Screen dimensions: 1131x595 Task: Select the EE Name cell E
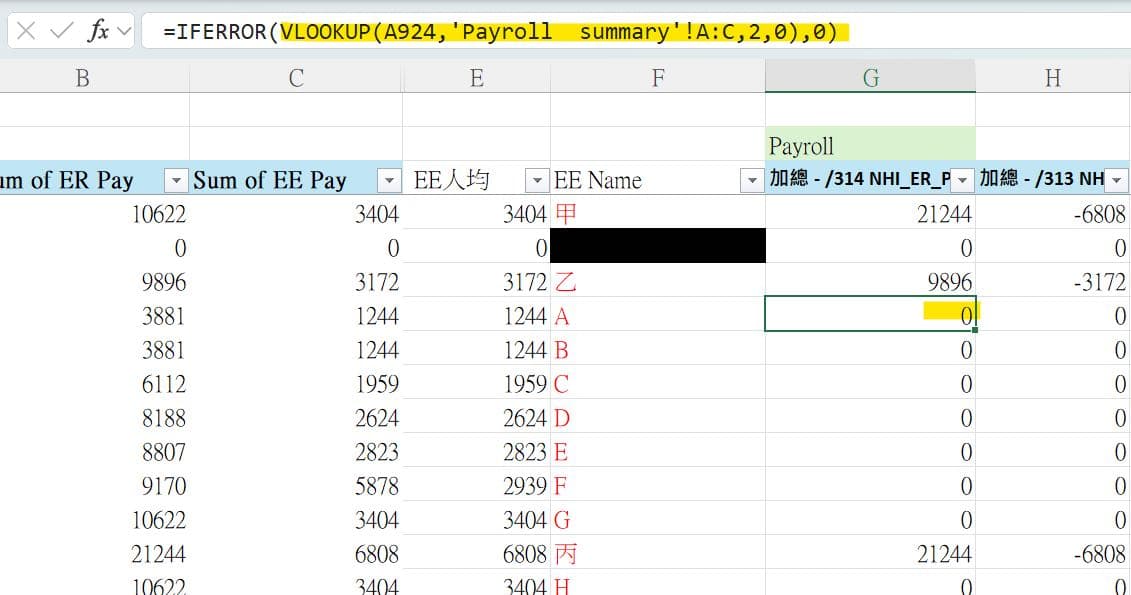pos(658,451)
